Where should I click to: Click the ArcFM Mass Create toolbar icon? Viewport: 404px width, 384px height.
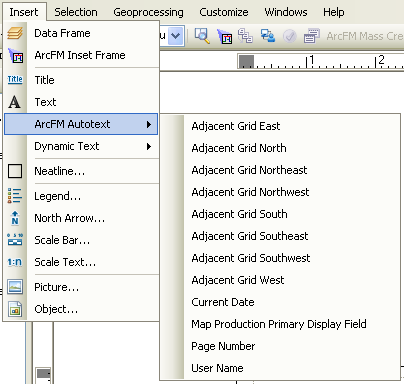[x=311, y=36]
